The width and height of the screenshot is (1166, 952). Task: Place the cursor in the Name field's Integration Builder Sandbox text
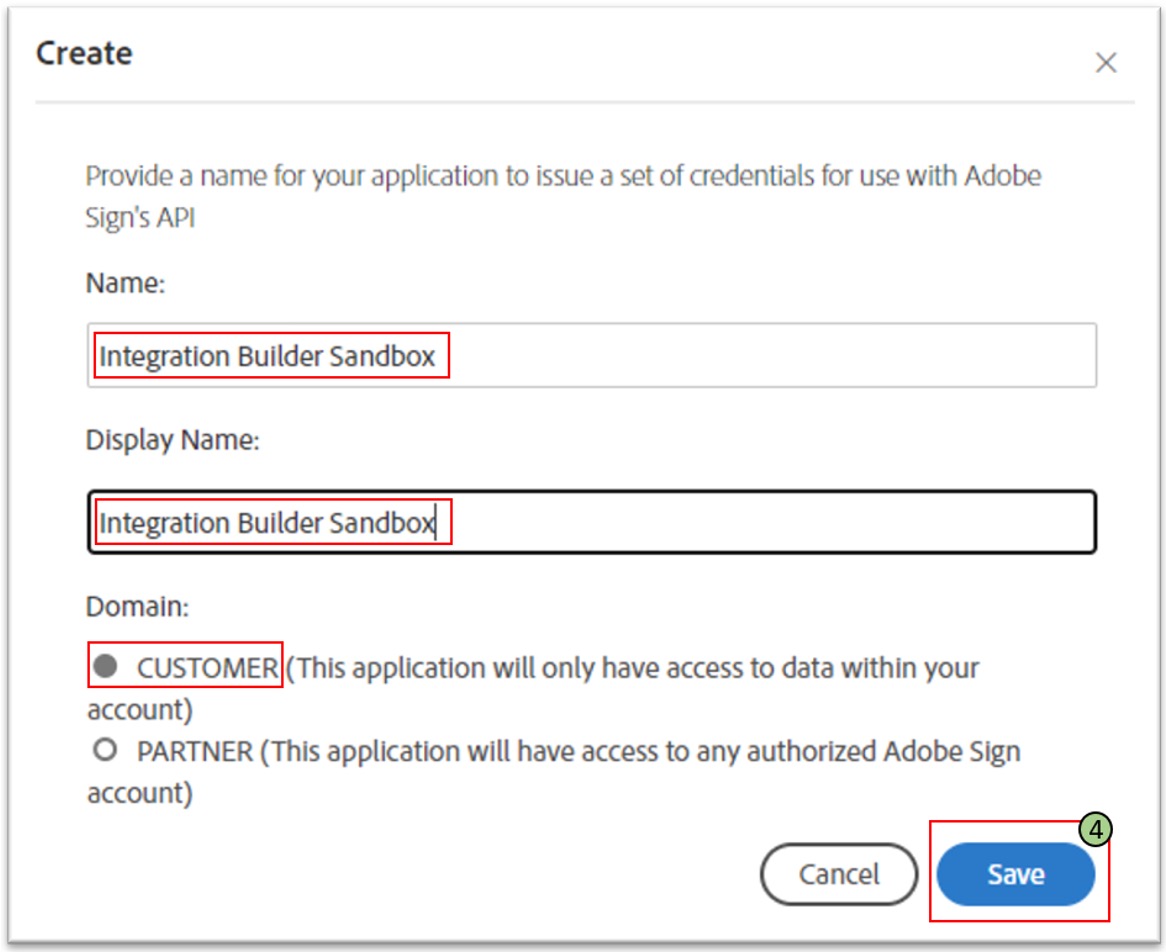tap(267, 356)
